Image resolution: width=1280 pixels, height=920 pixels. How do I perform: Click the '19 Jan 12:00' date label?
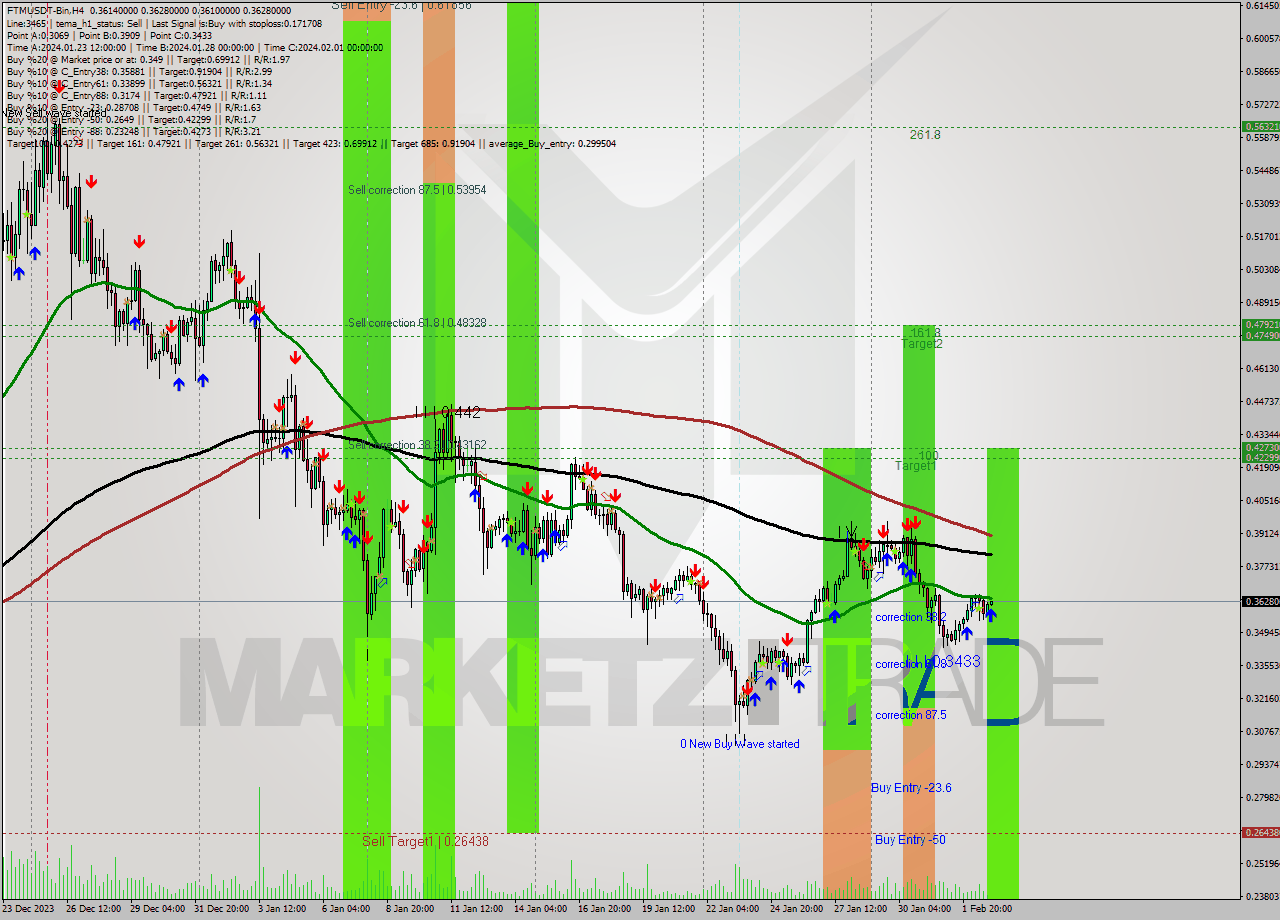click(x=669, y=909)
